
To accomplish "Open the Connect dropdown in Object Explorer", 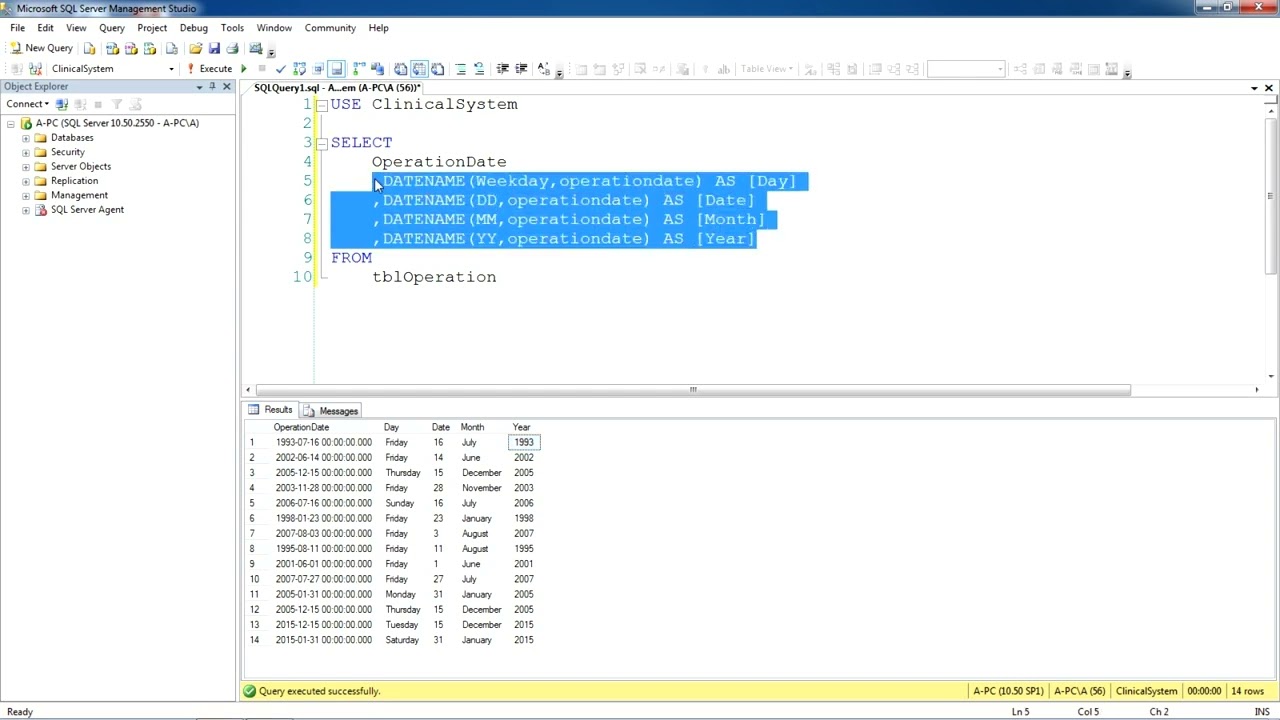I will coord(27,104).
